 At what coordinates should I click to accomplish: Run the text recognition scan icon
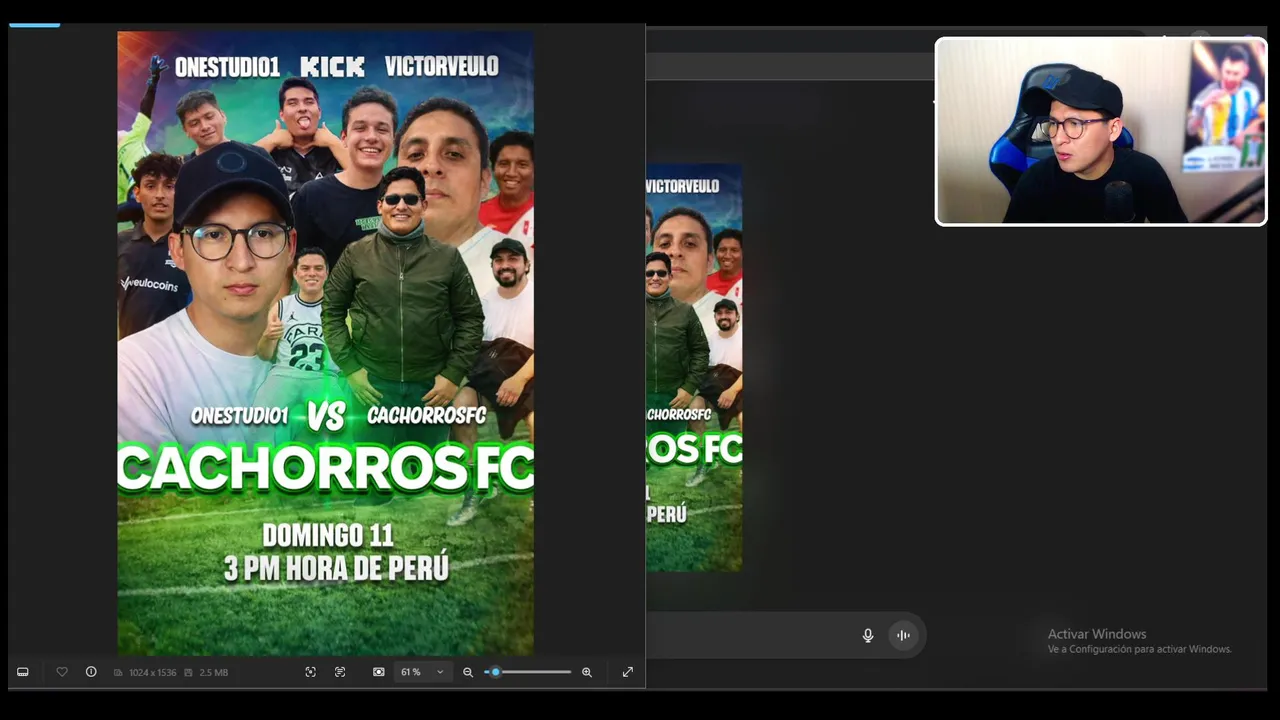click(340, 672)
